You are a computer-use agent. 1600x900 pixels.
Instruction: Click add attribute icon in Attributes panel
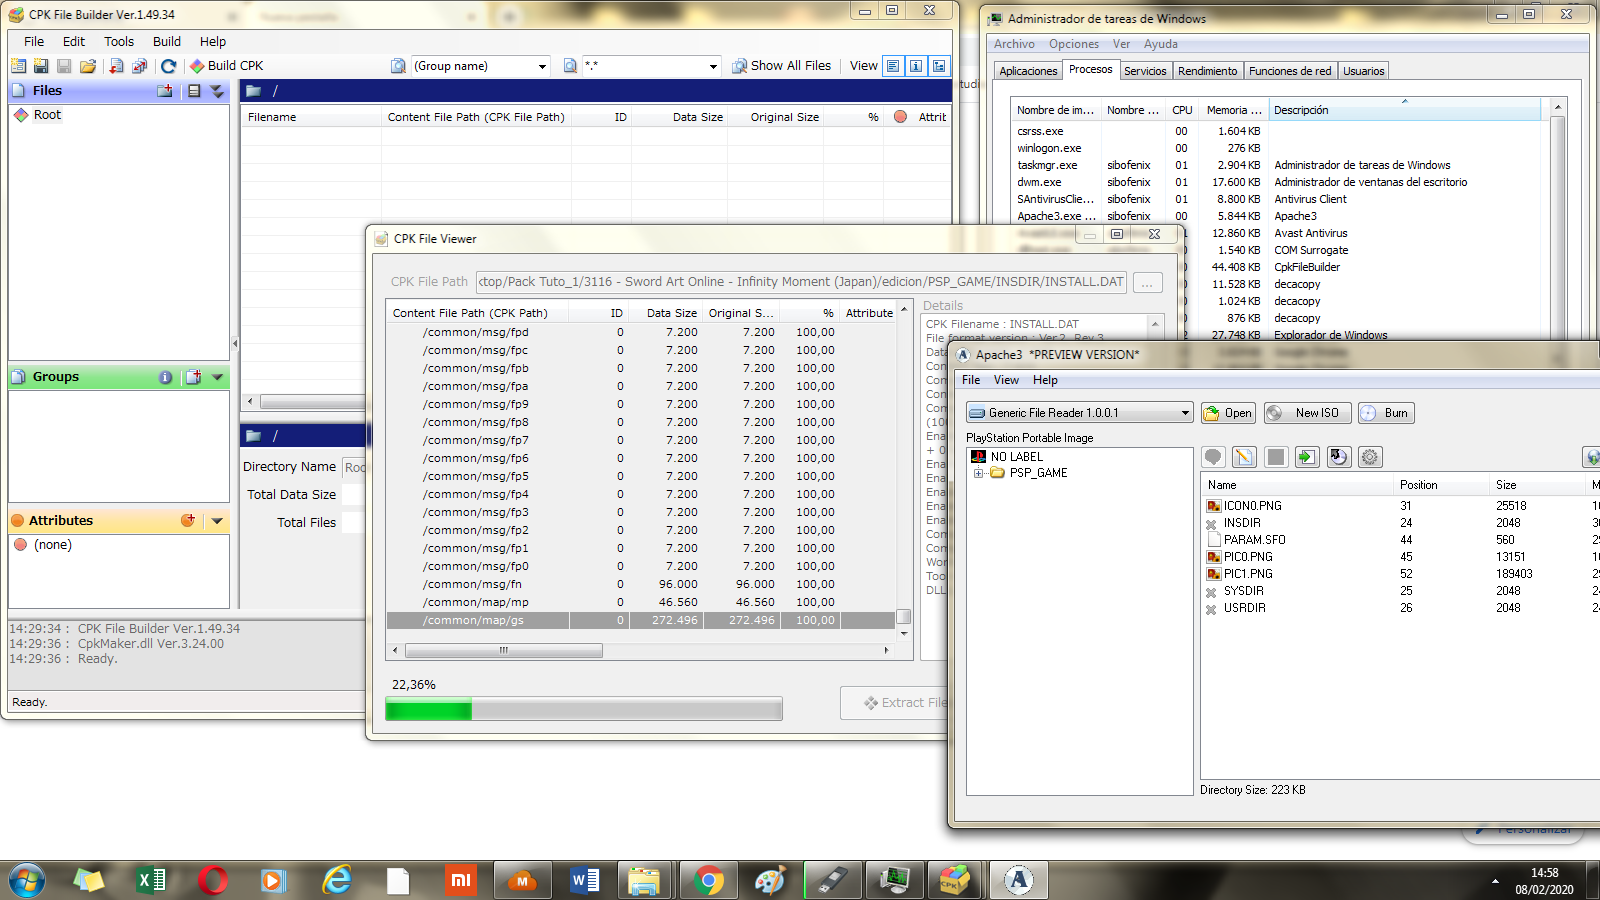pos(187,521)
